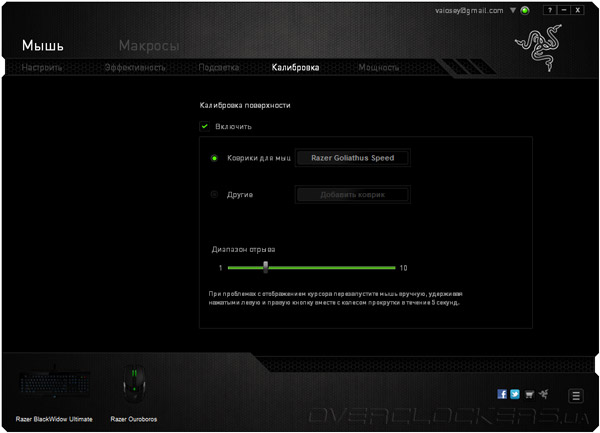Select the Razer Ouroboros mouse device
Image resolution: width=600 pixels, height=433 pixels.
[x=134, y=384]
